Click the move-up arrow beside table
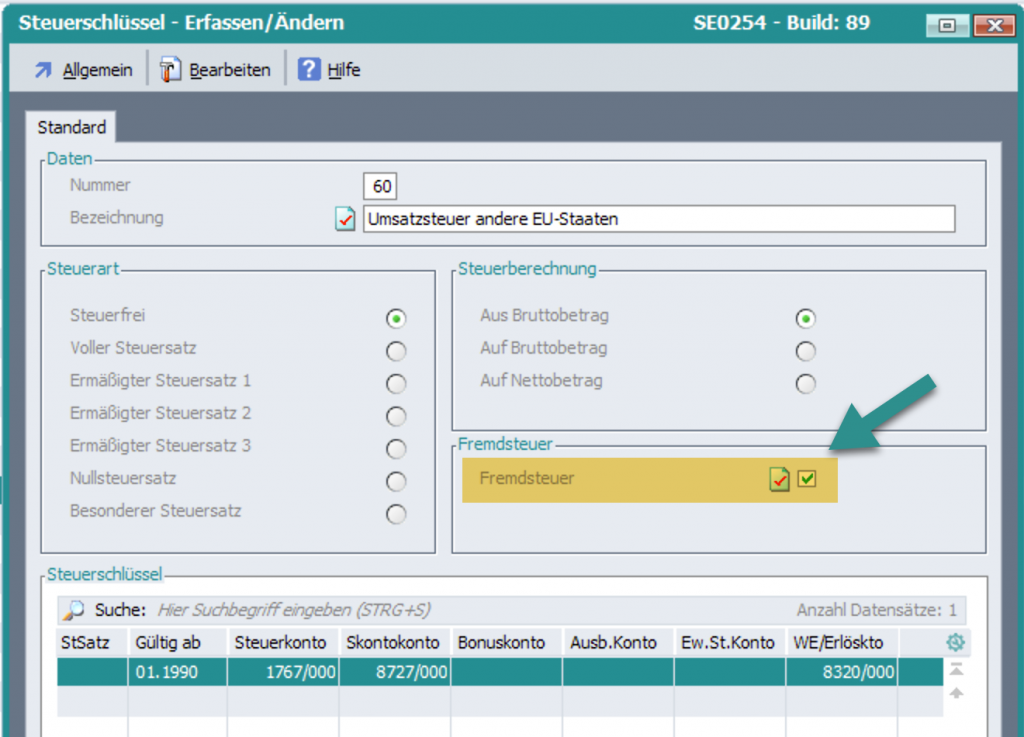This screenshot has width=1024, height=737. 956,693
